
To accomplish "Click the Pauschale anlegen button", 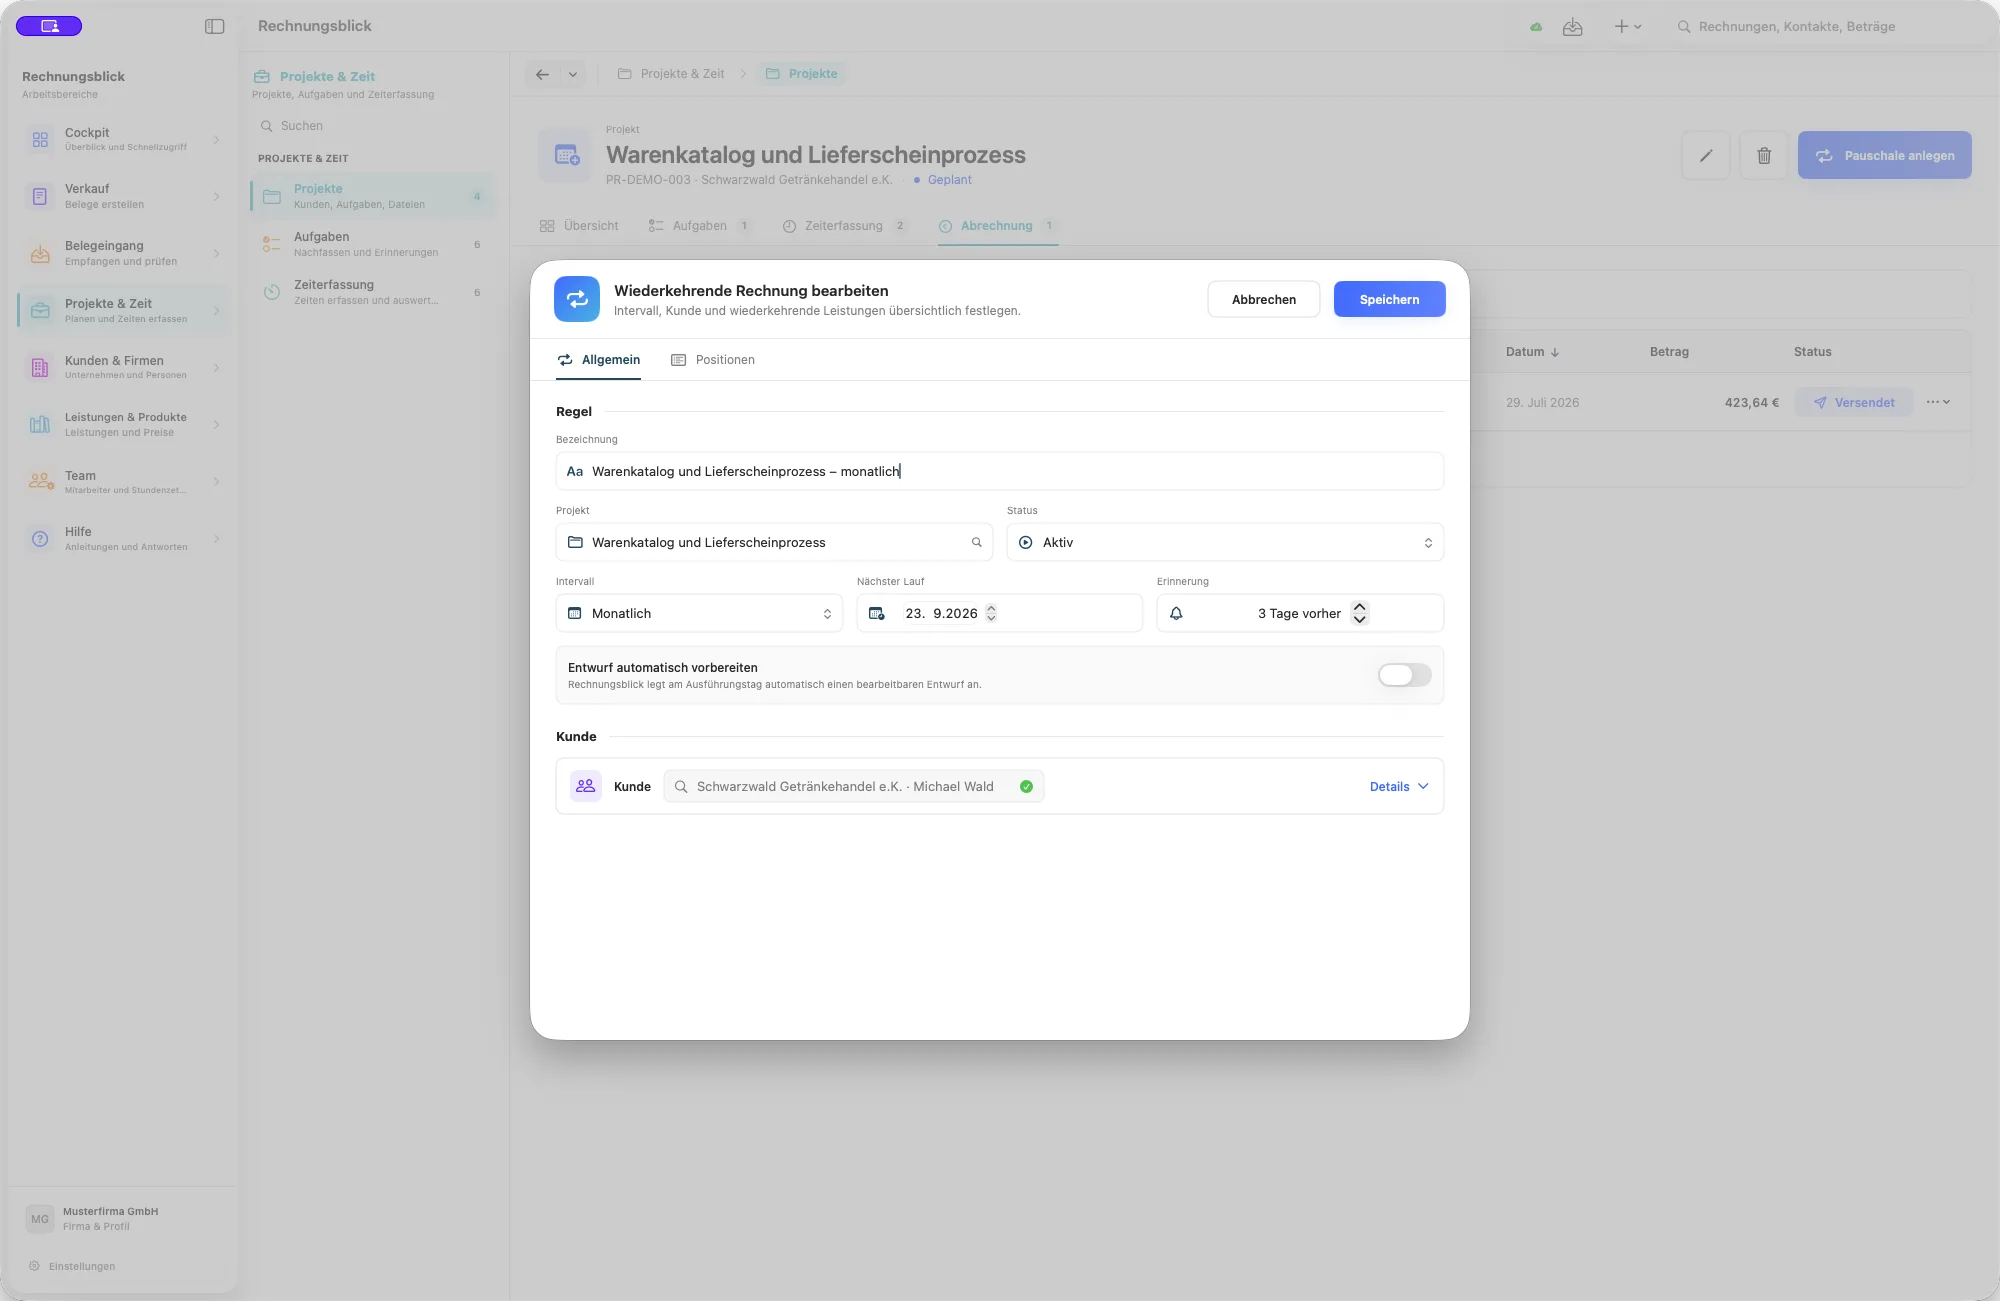I will coord(1884,155).
